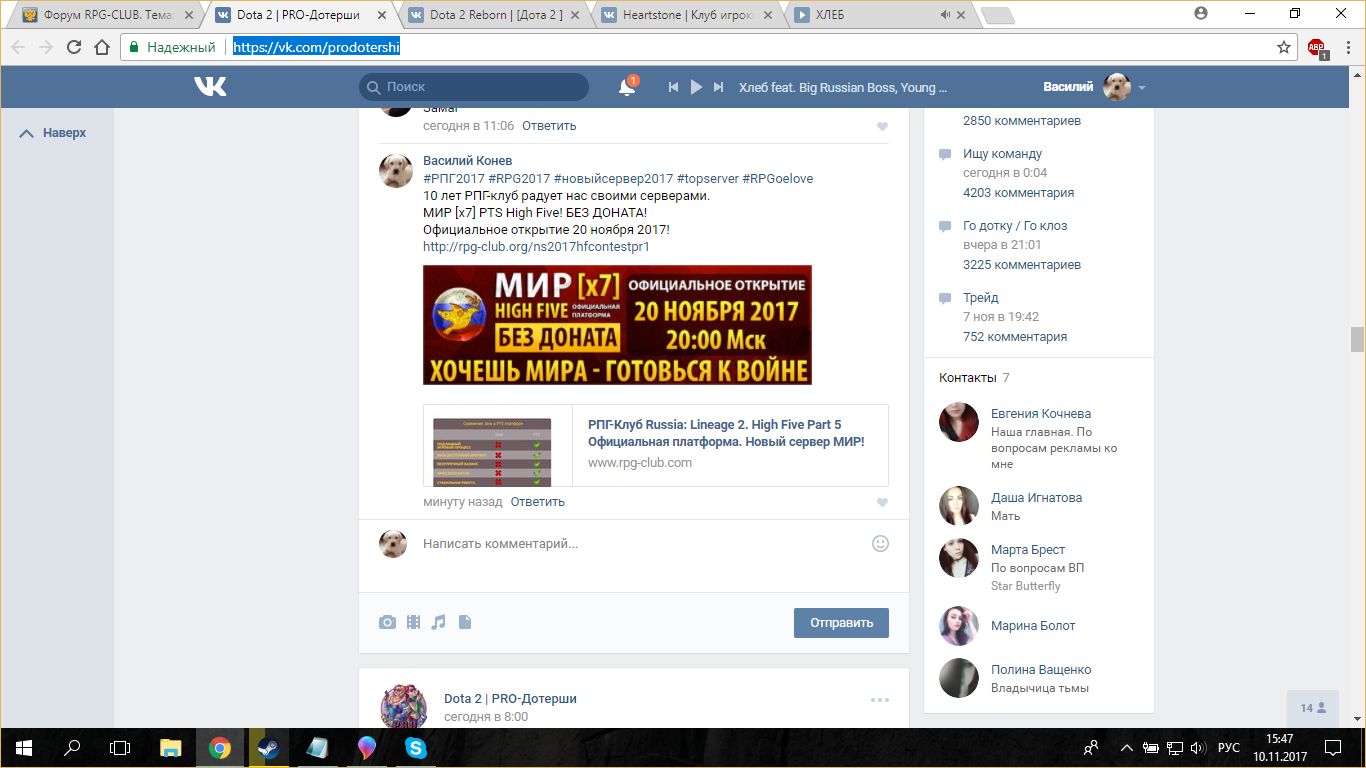
Task: Open Даша Игнатова's avatar
Action: pos(959,506)
